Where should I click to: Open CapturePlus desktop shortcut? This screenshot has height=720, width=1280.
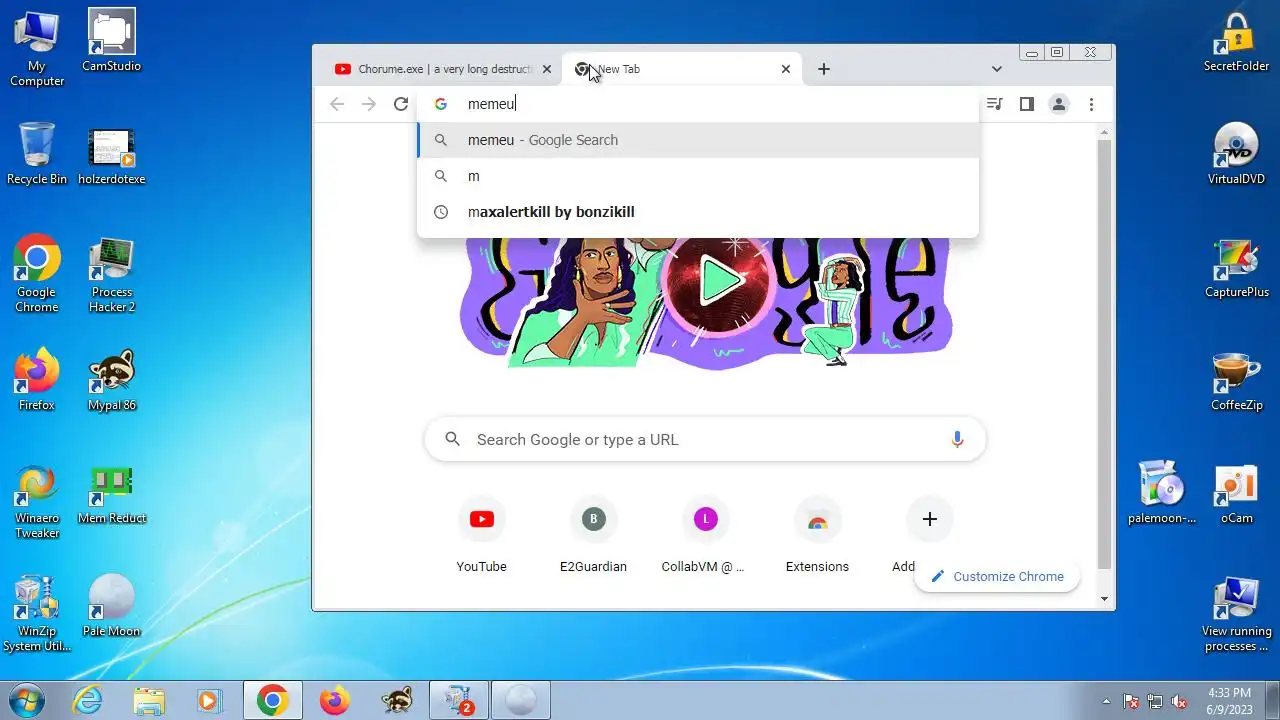click(1237, 267)
